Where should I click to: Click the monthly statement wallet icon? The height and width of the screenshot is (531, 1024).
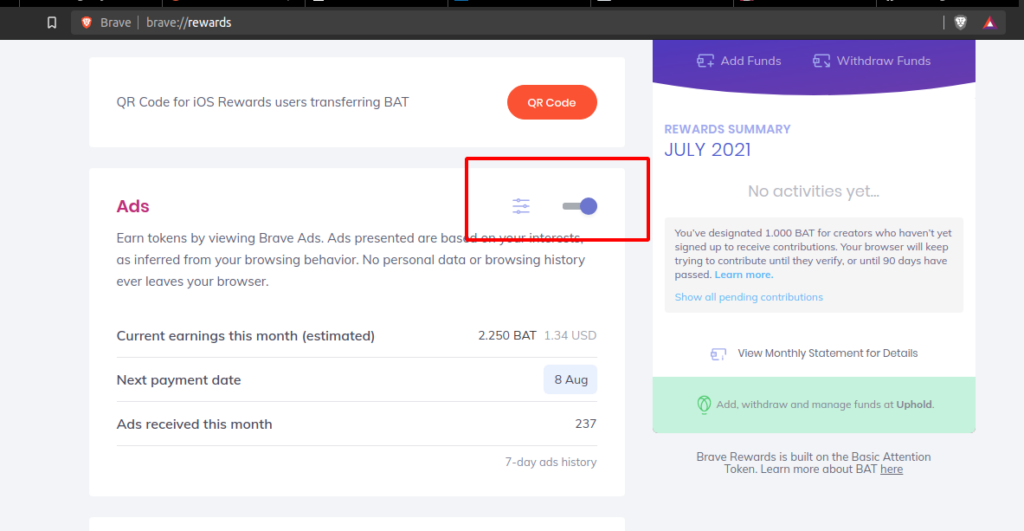tap(718, 354)
